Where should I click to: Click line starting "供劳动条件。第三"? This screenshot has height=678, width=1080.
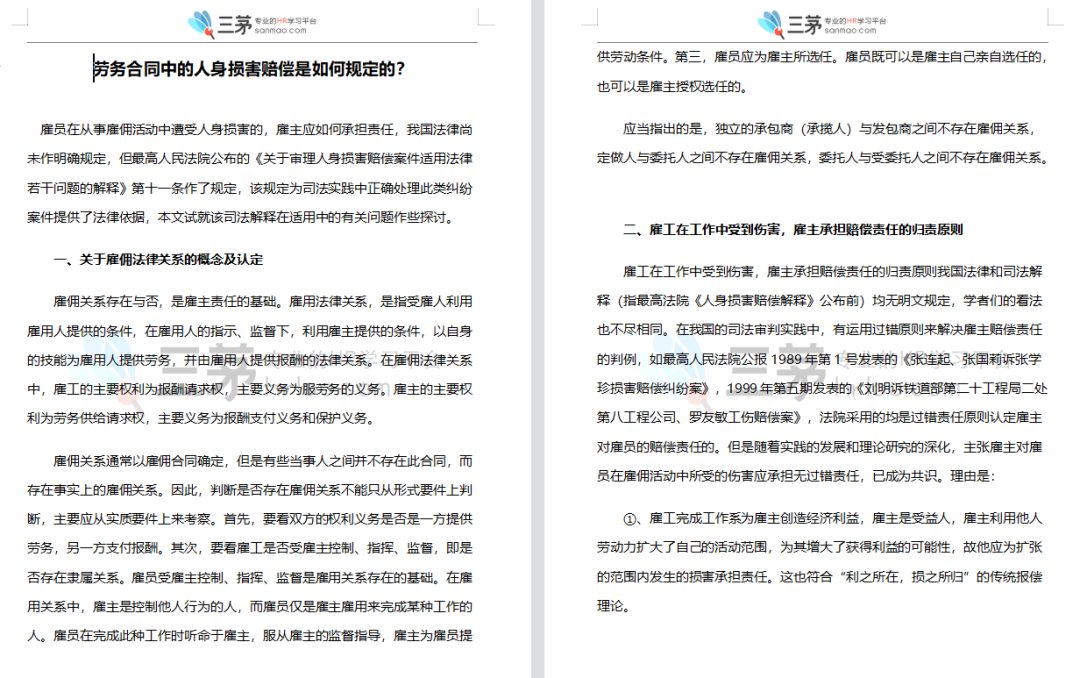click(822, 56)
